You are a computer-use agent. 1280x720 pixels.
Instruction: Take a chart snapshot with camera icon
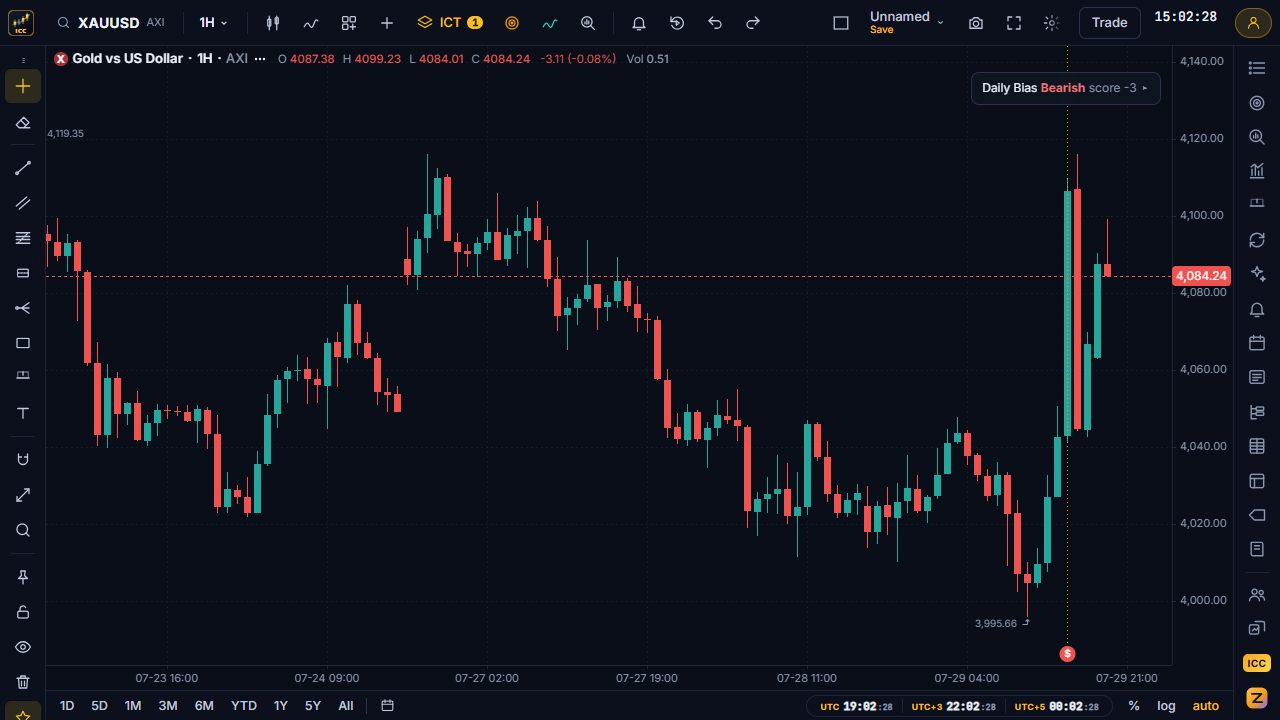click(x=976, y=23)
